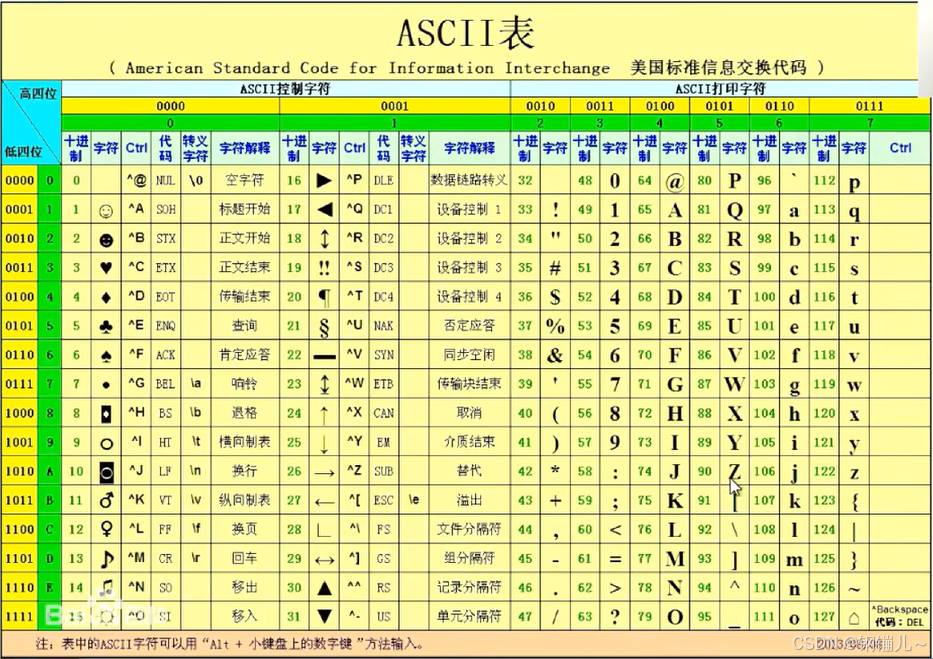Click the house symbol for decimal 127
Screen dimensions: 933x659
pyautogui.click(x=854, y=618)
